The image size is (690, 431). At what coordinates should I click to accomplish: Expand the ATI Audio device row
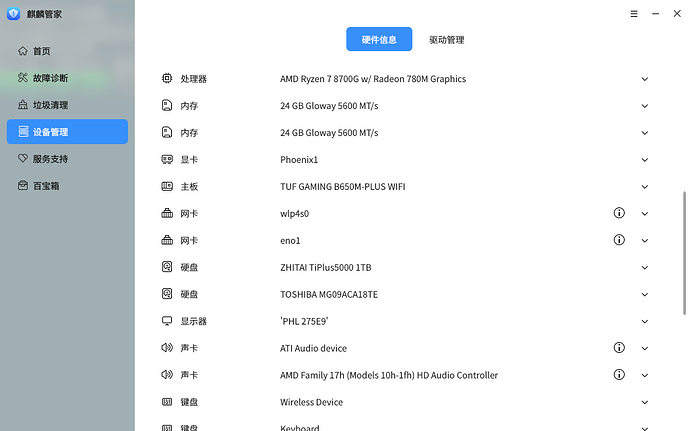point(645,348)
